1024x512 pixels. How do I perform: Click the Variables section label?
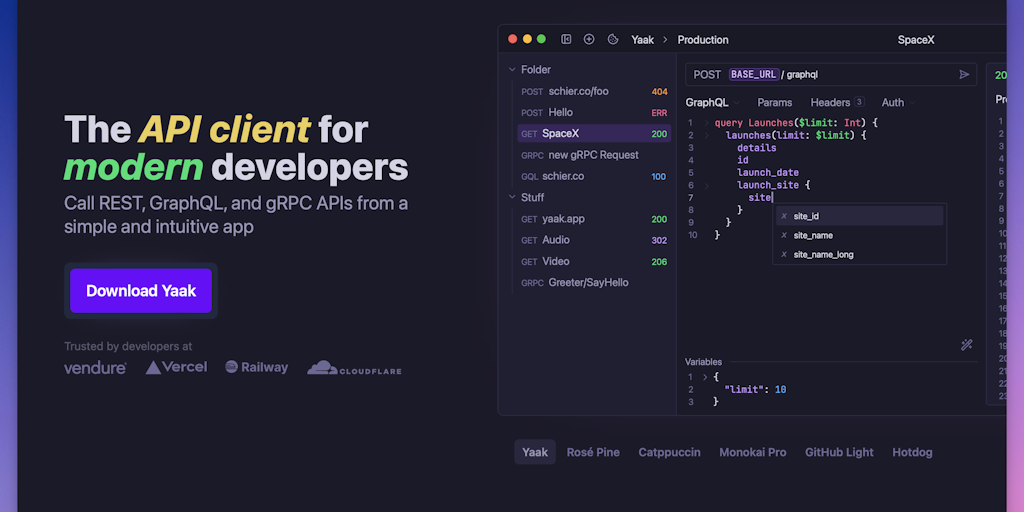(703, 362)
